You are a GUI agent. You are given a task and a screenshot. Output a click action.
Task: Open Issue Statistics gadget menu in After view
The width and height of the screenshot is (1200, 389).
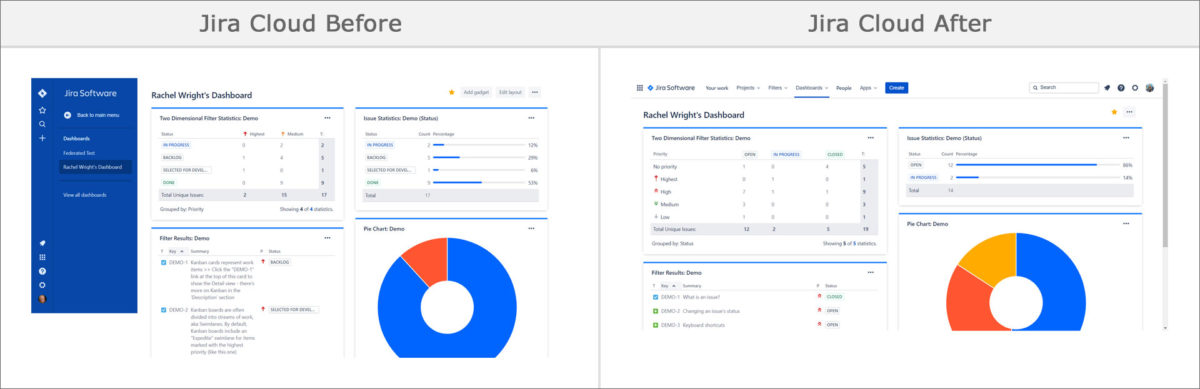tap(1126, 137)
